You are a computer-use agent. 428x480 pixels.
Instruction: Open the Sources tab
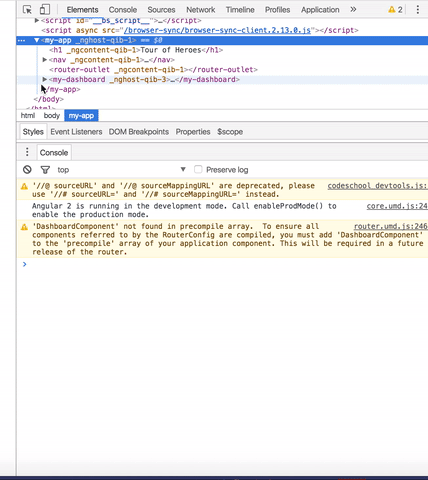click(x=161, y=10)
